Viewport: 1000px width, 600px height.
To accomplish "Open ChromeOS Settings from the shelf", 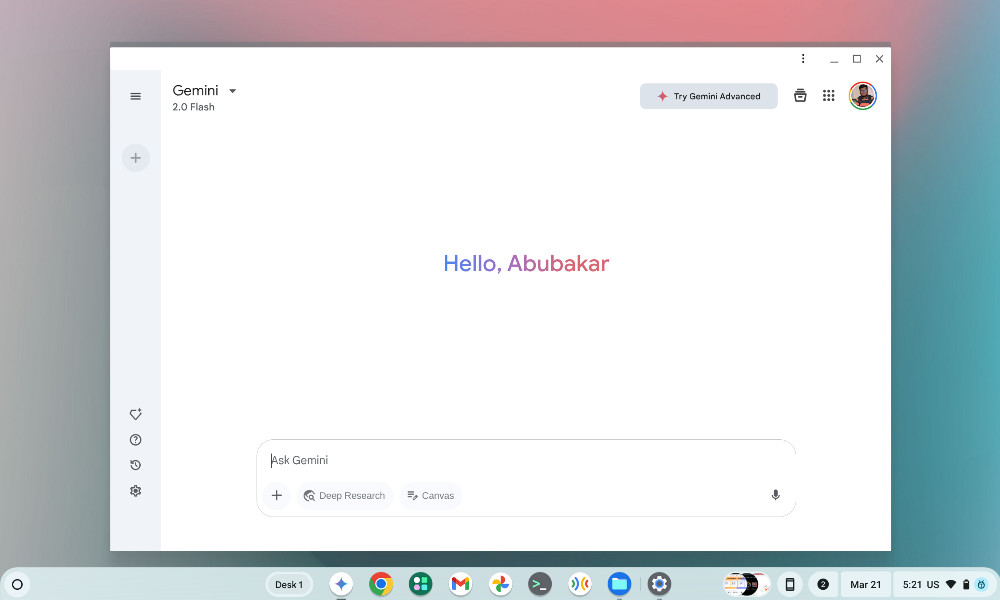I will 659,584.
